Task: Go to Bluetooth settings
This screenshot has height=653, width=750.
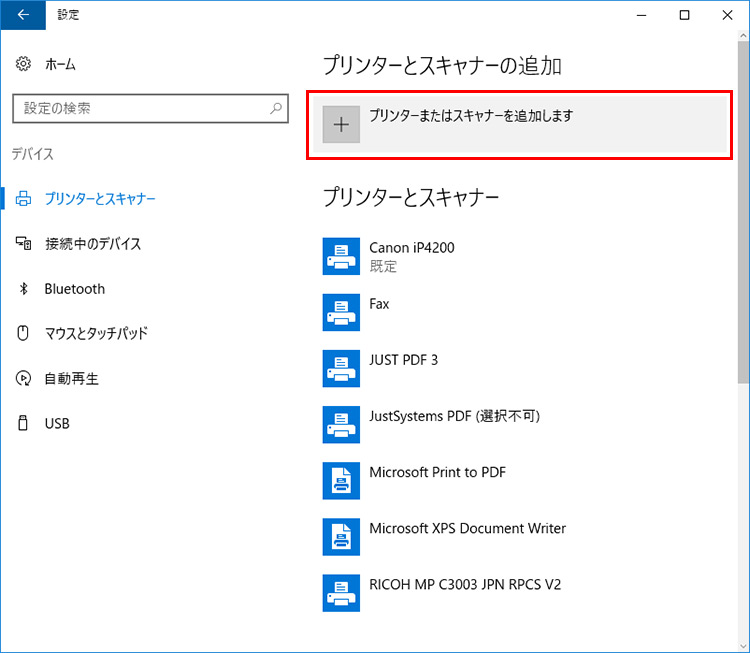Action: pos(74,289)
